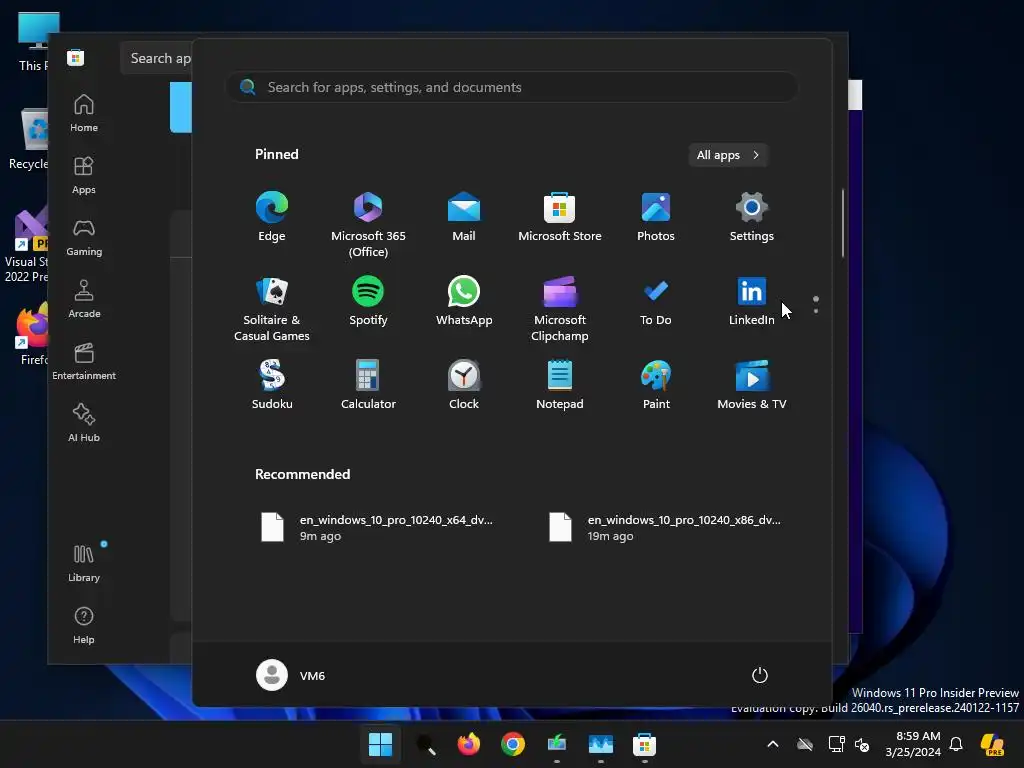Launch Microsoft 365 (Office)
This screenshot has width=1024, height=768.
[368, 225]
